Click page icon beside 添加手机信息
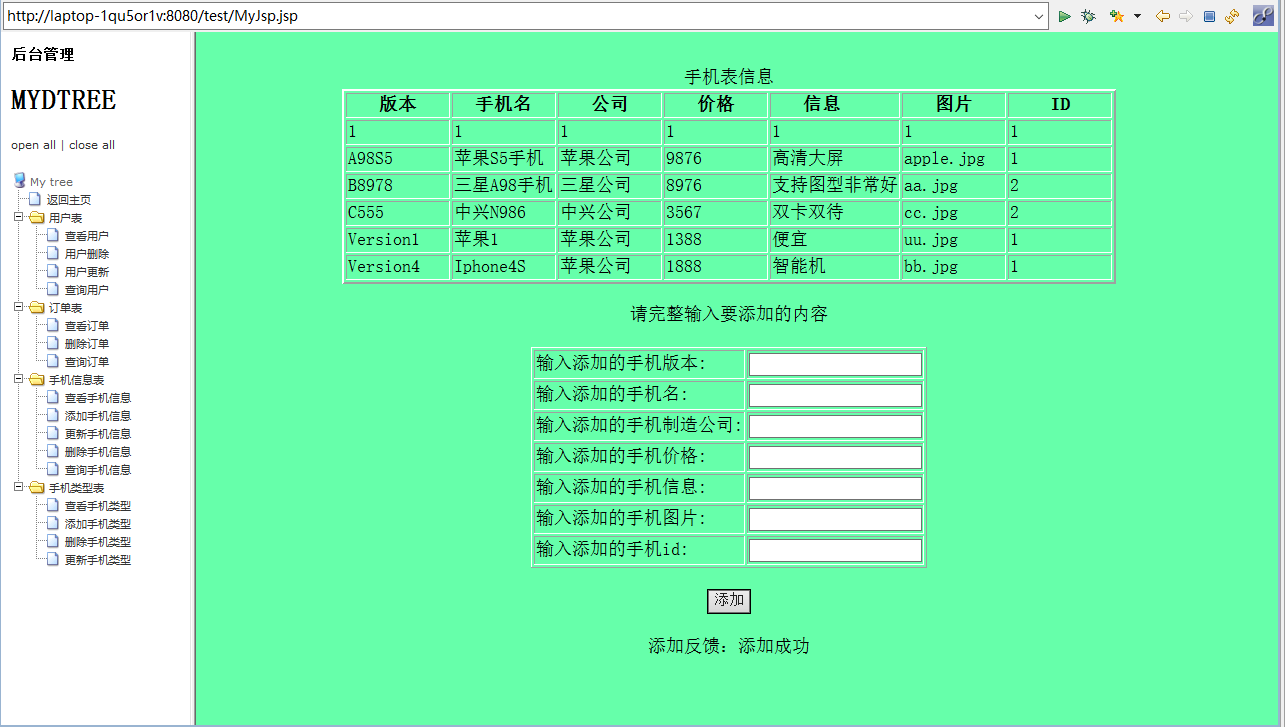The height and width of the screenshot is (727, 1285). tap(53, 415)
